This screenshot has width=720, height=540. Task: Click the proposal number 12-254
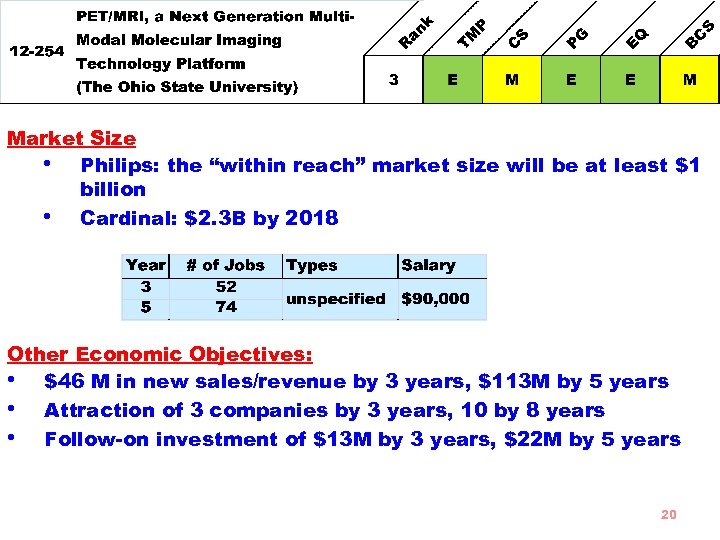[x=37, y=51]
